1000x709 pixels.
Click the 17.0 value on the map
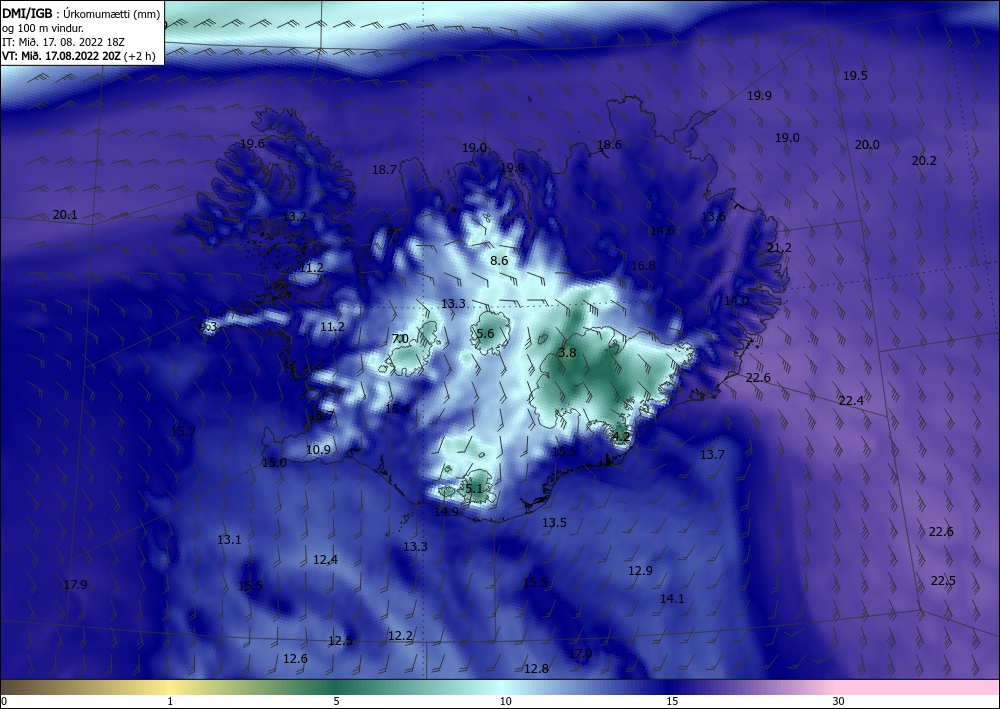[x=580, y=654]
